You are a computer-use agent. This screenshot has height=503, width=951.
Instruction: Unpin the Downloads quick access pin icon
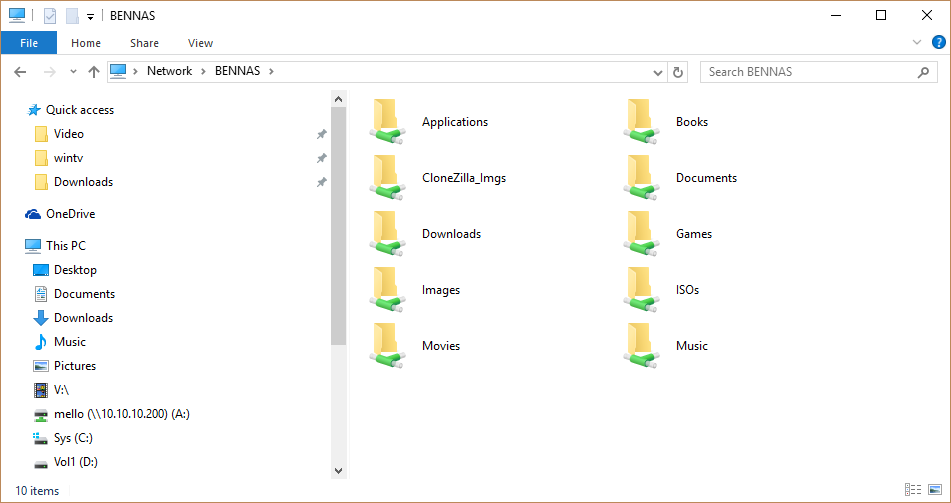point(321,182)
